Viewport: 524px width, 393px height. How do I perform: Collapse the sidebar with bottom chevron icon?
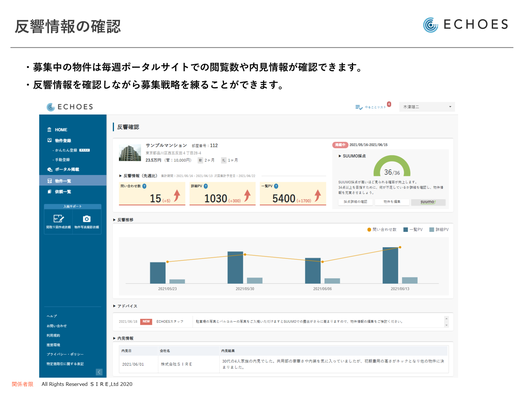tap(99, 372)
